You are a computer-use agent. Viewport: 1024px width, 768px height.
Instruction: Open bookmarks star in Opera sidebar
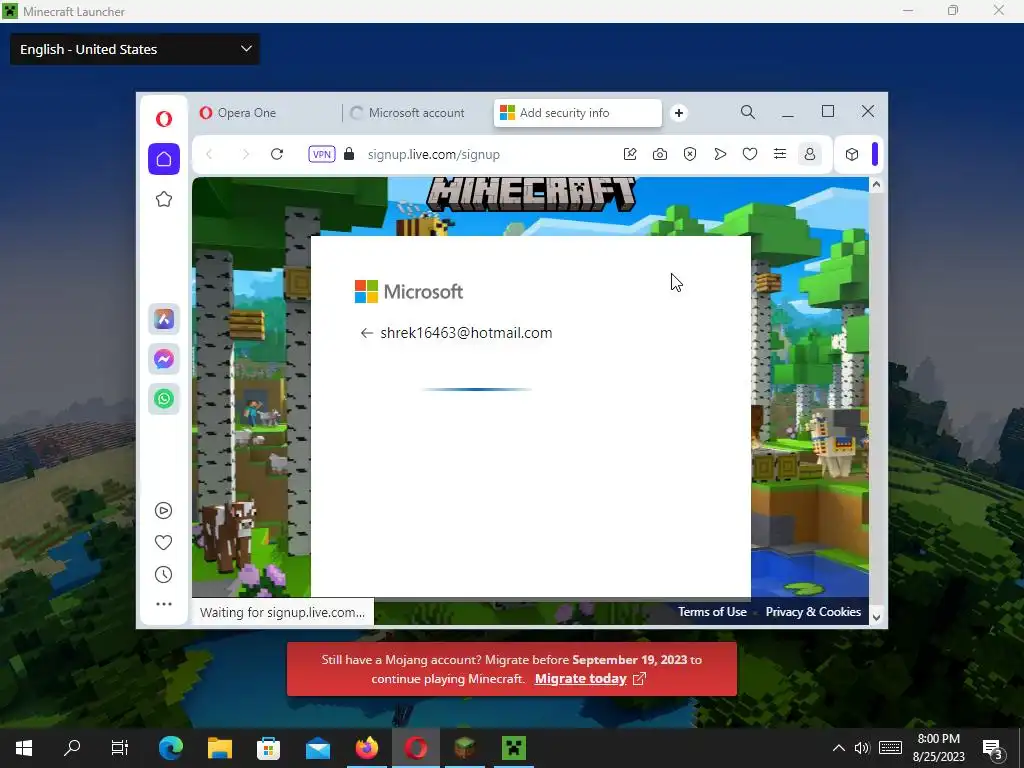point(164,199)
